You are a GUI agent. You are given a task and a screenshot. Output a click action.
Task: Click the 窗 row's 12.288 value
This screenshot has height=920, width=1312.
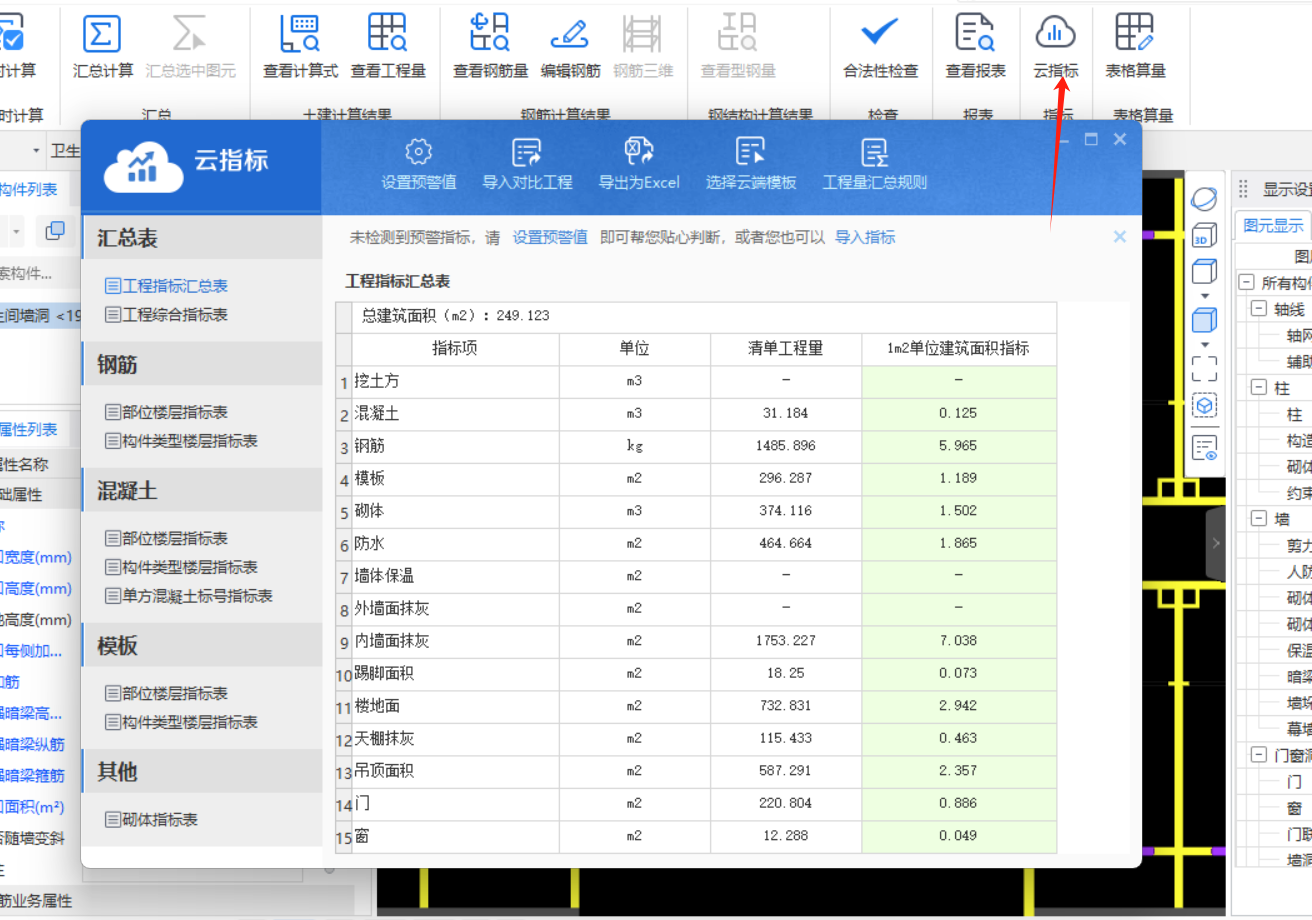point(786,836)
